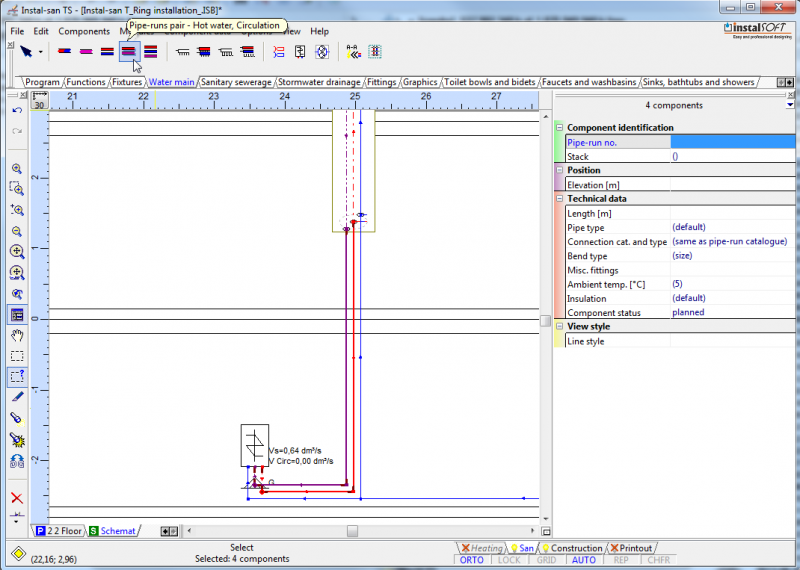The width and height of the screenshot is (800, 570).
Task: Pick the red-blue manifold icon
Action: [204, 52]
